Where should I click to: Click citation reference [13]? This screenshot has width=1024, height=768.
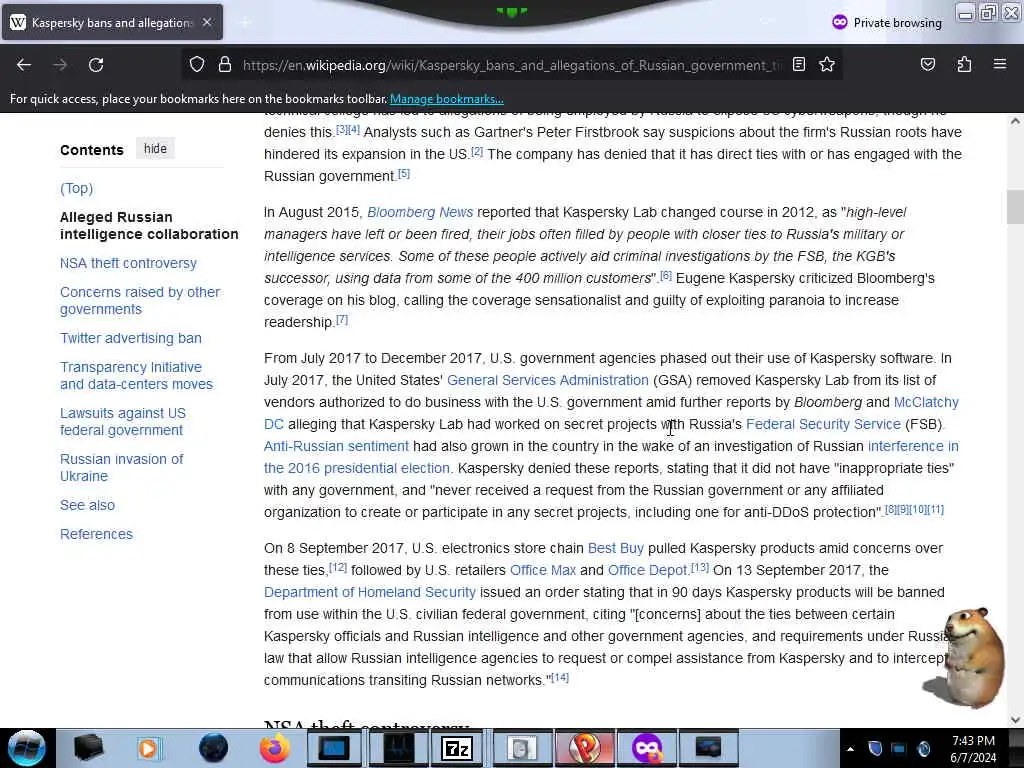(699, 568)
